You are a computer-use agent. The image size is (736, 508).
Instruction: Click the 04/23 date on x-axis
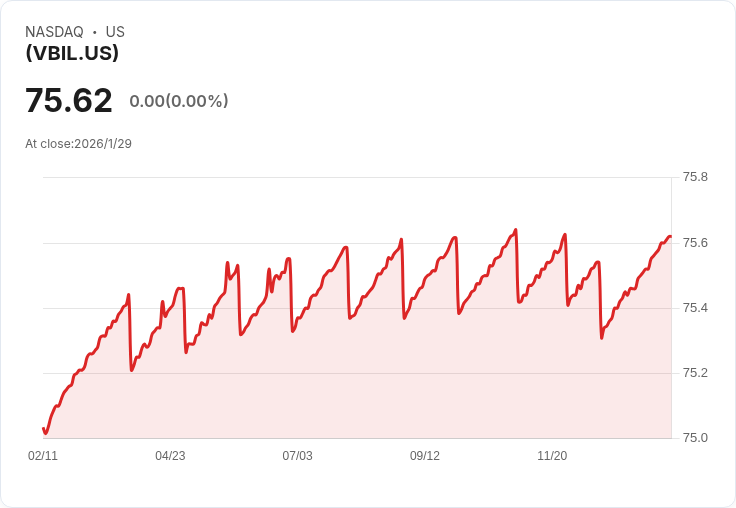point(170,456)
